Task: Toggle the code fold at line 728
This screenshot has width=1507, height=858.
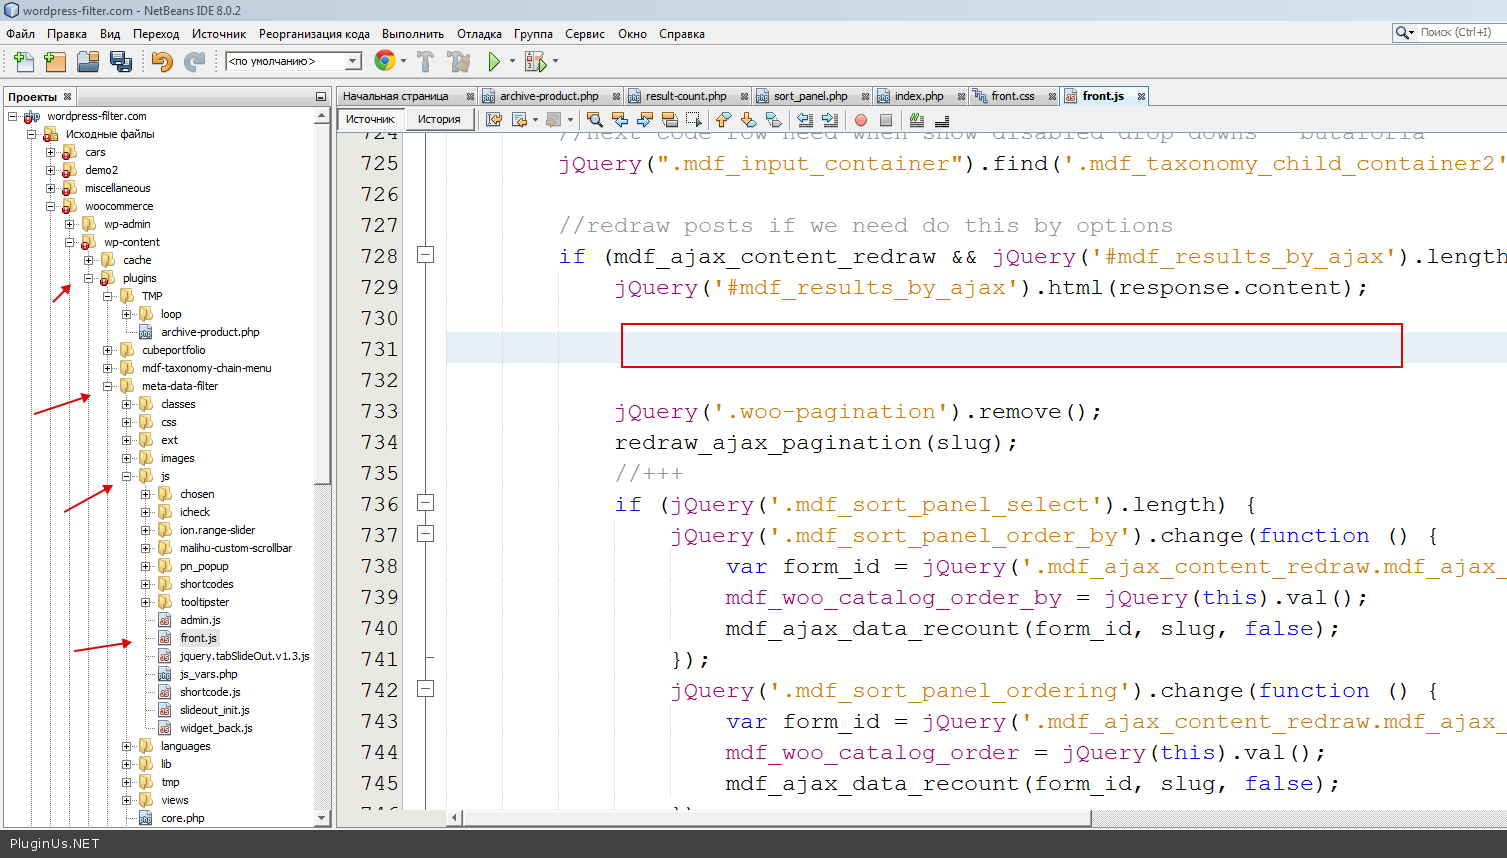Action: pyautogui.click(x=425, y=255)
